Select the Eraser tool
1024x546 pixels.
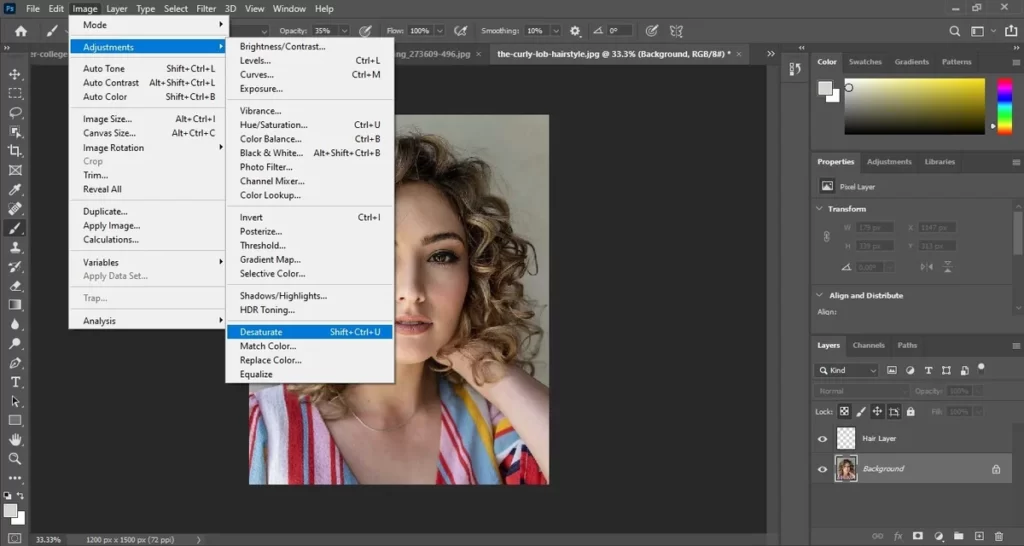point(15,286)
